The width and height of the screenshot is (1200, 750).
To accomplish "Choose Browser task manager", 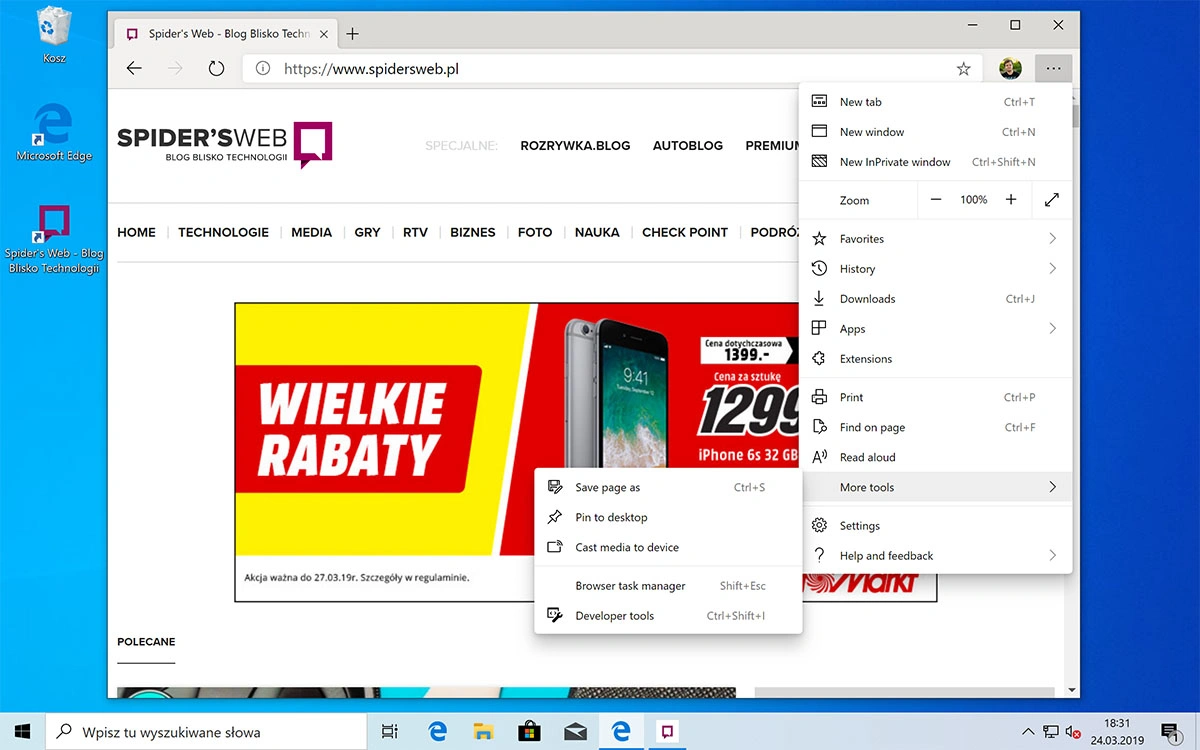I will (668, 586).
